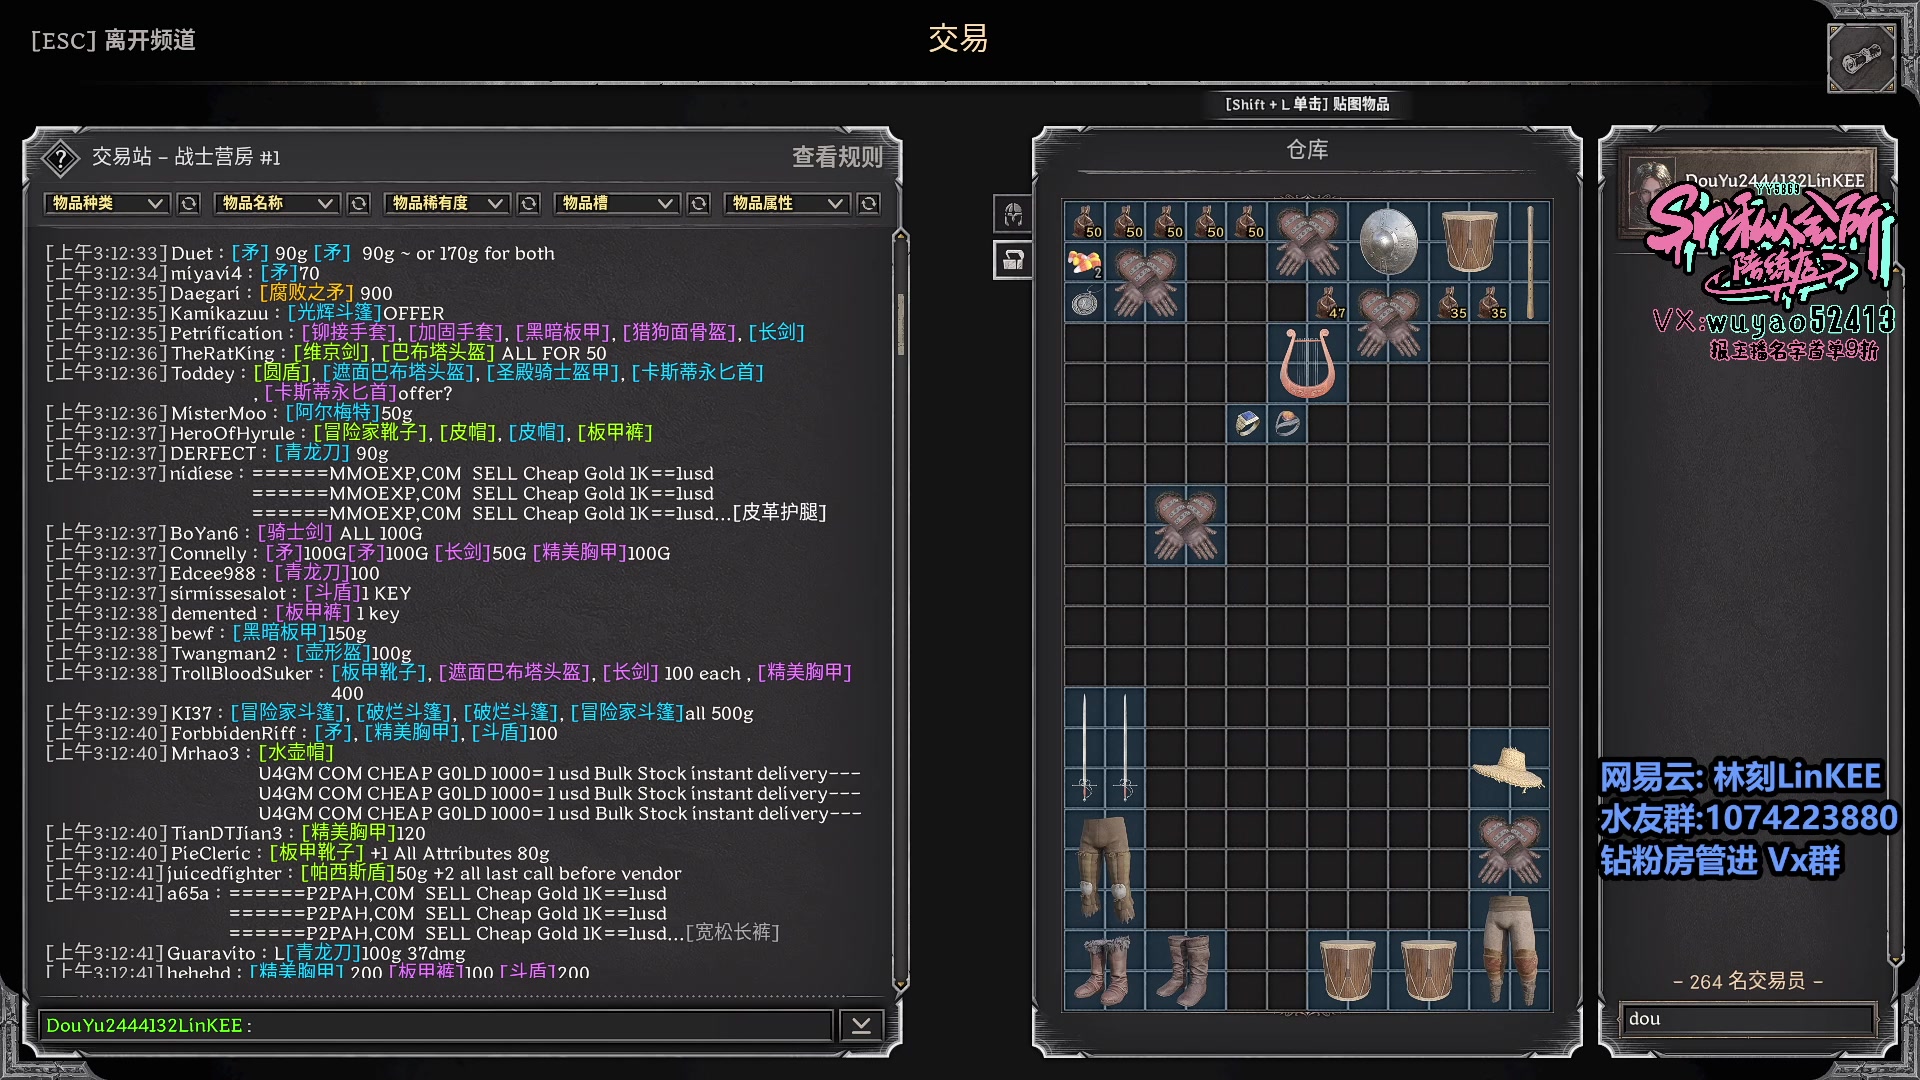Open the 物品槽 item slot dropdown
The image size is (1920, 1080).
click(x=616, y=203)
